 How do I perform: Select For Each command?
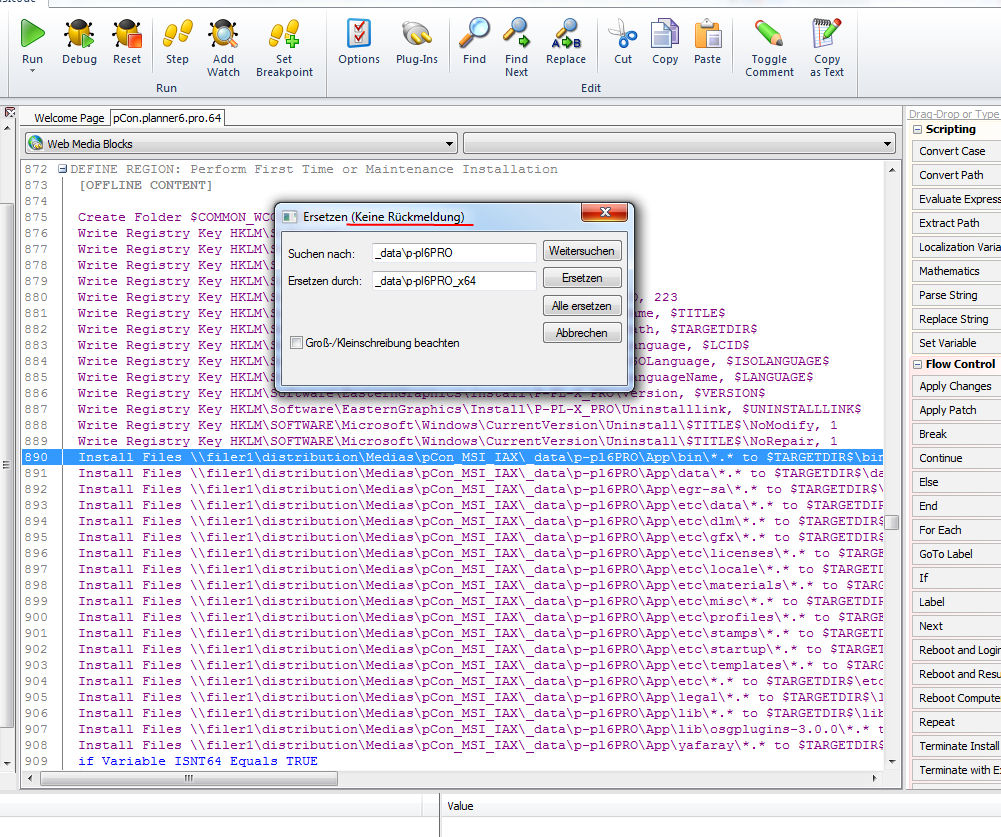click(x=956, y=530)
